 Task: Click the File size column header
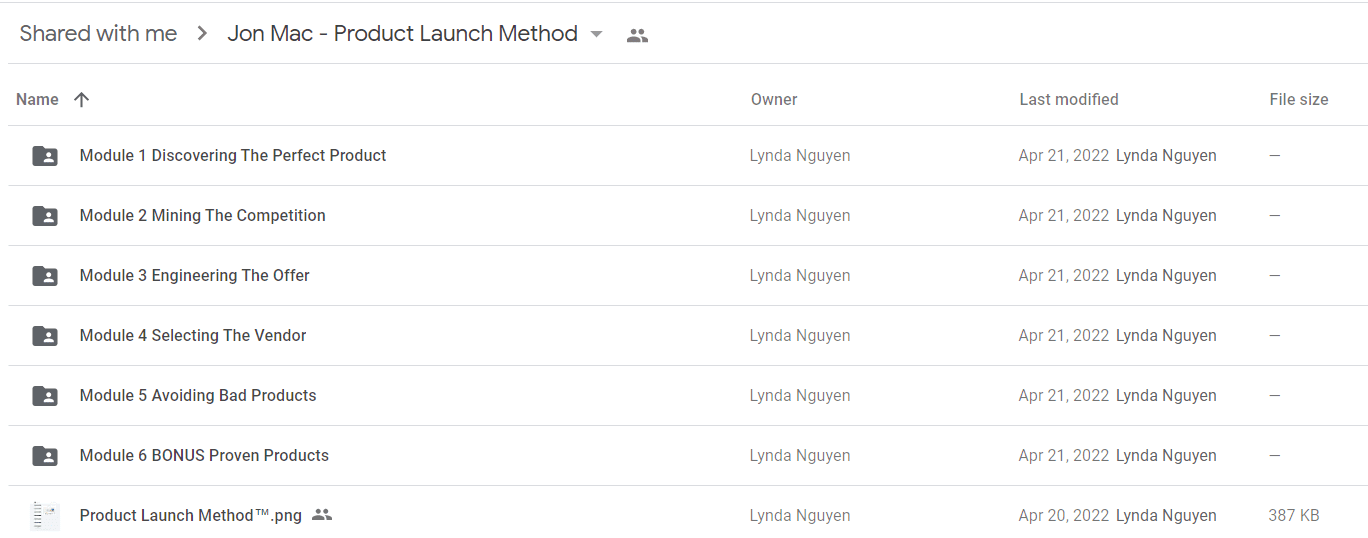(1299, 99)
